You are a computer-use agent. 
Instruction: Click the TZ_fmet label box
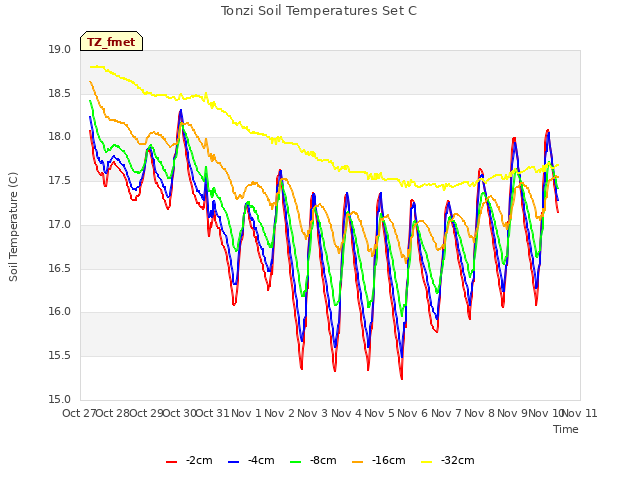[x=111, y=41]
